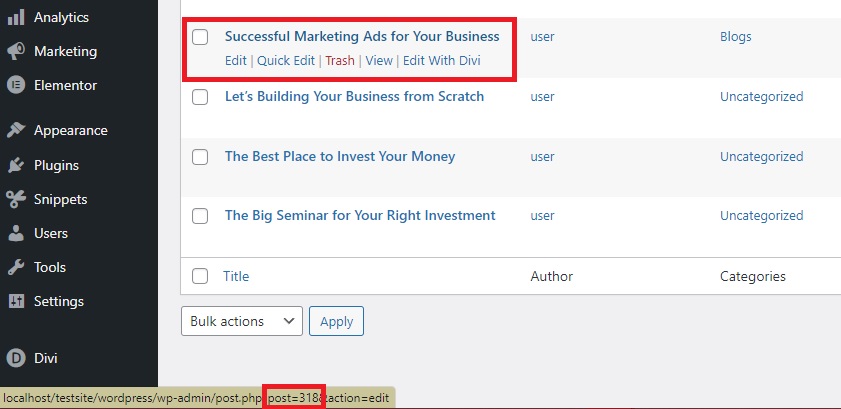Click the Divi D icon
841x409 pixels.
click(x=16, y=358)
